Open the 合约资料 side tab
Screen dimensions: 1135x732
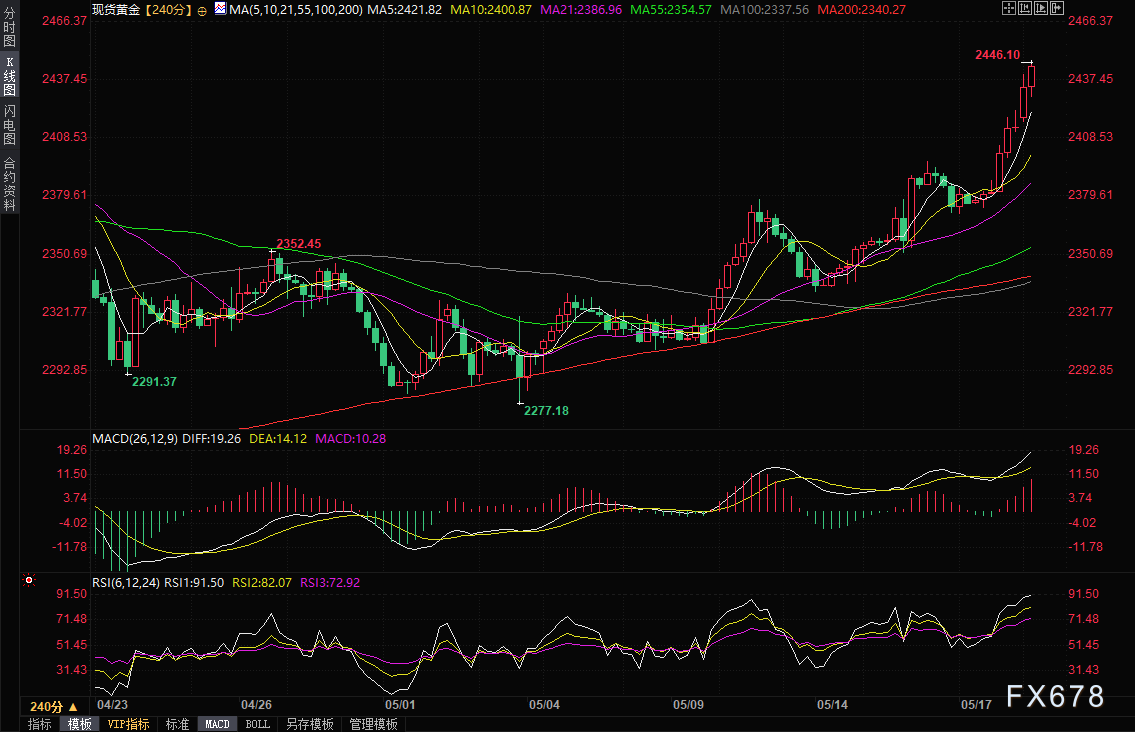click(9, 184)
